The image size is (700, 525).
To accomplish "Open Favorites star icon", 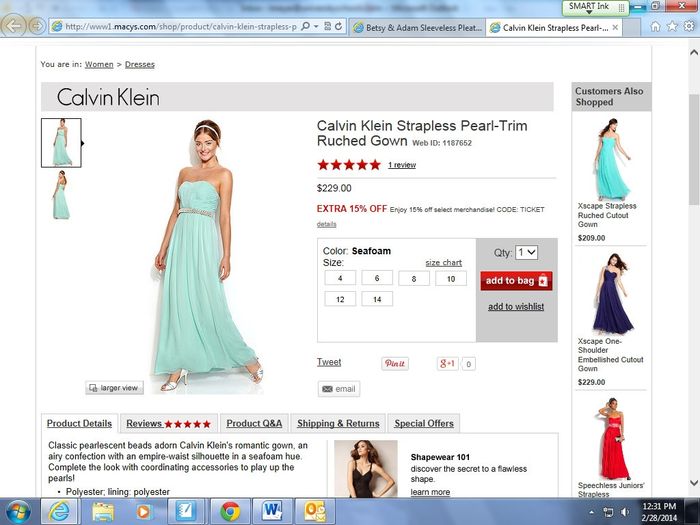I will [672, 26].
